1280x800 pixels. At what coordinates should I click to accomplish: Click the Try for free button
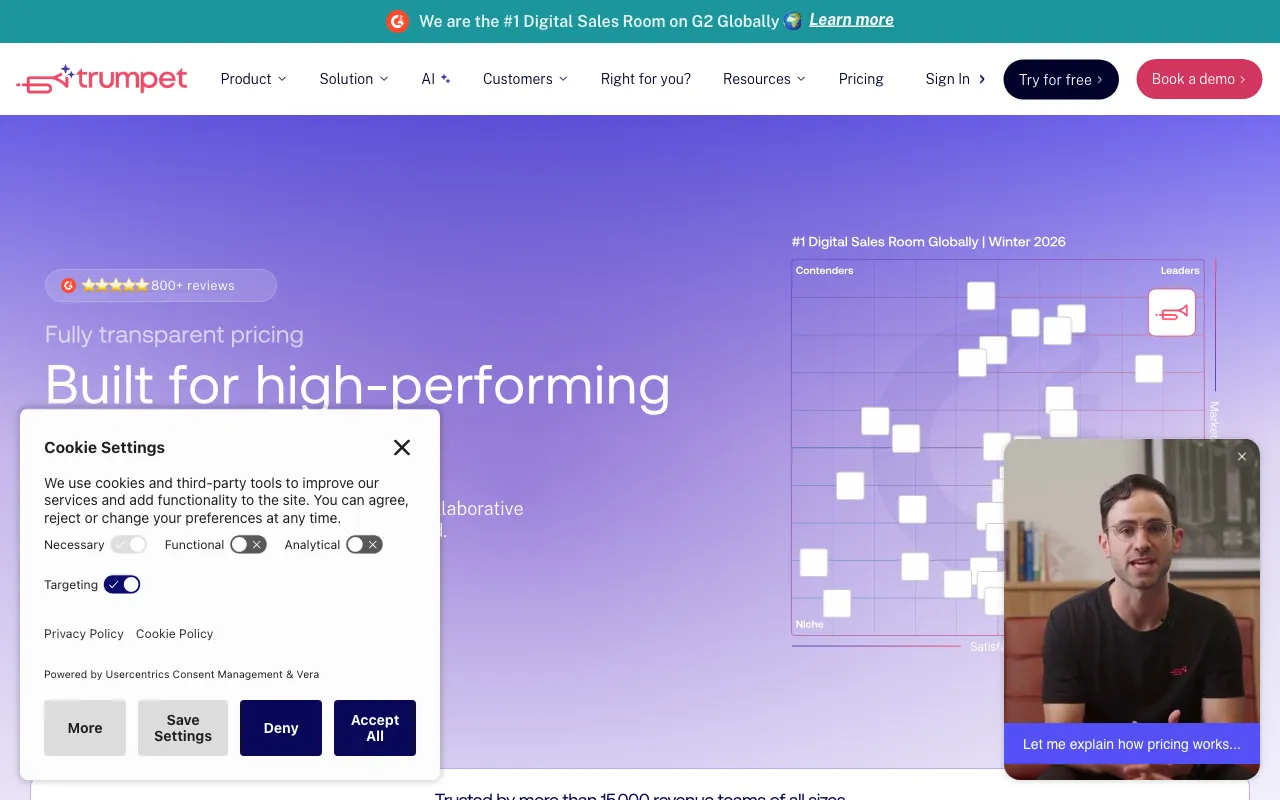point(1061,80)
